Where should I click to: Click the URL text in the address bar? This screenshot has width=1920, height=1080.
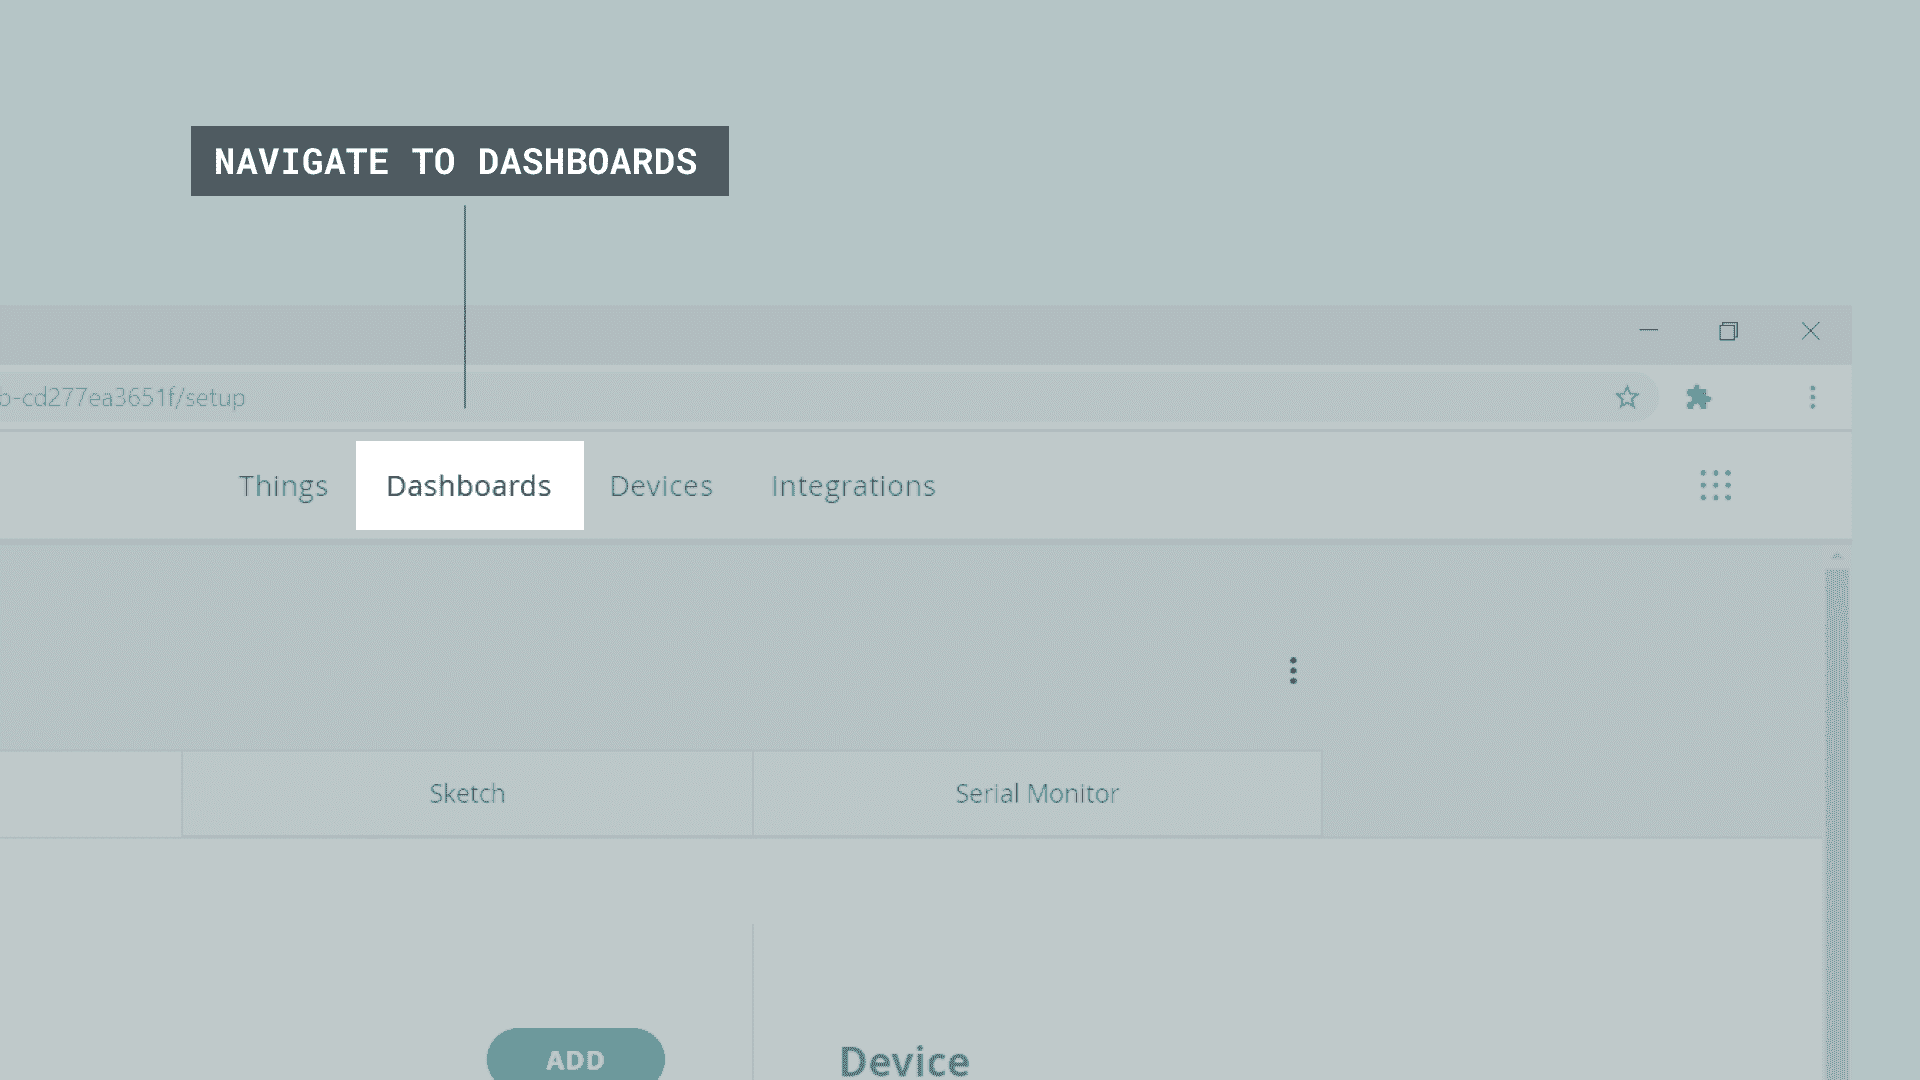tap(123, 398)
